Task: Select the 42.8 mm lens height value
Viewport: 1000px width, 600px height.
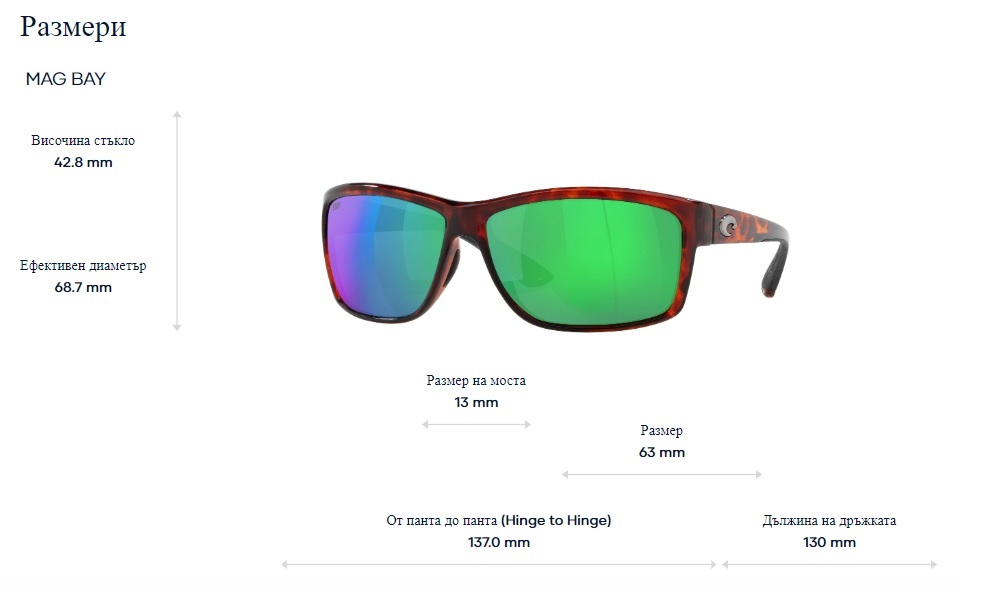Action: pos(83,162)
